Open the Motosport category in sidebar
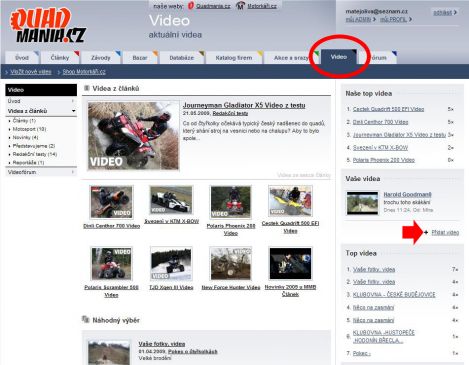The image size is (469, 365). 29,129
